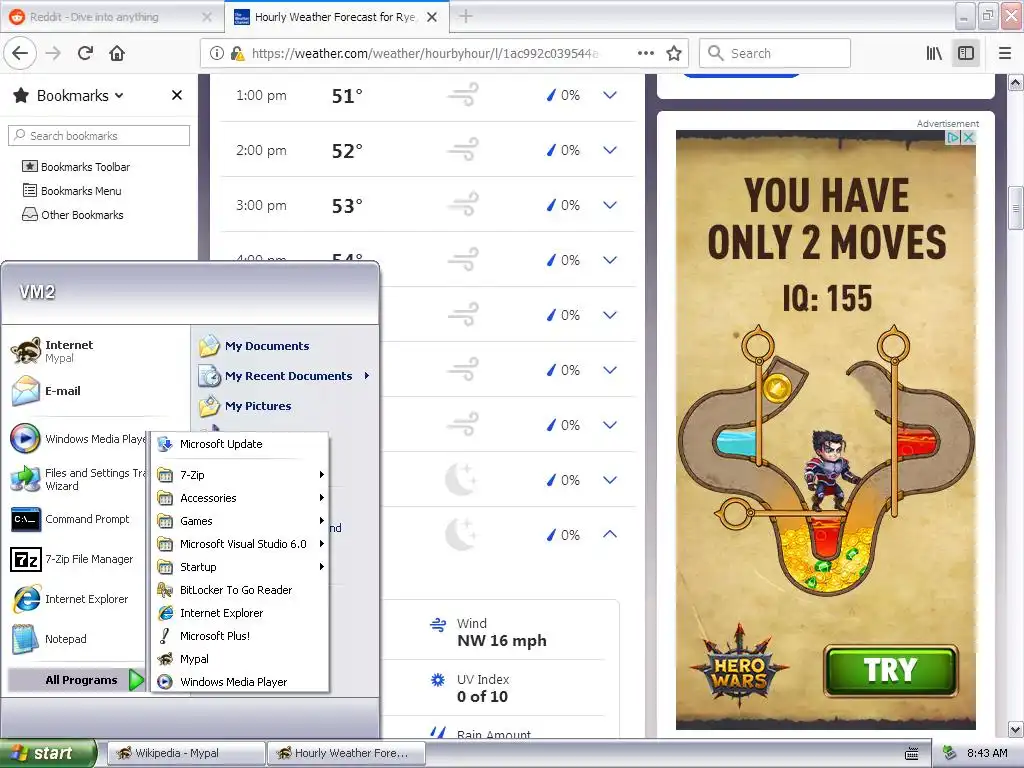Select the Bookmarks Toolbar folder
1024x768 pixels.
coord(76,167)
